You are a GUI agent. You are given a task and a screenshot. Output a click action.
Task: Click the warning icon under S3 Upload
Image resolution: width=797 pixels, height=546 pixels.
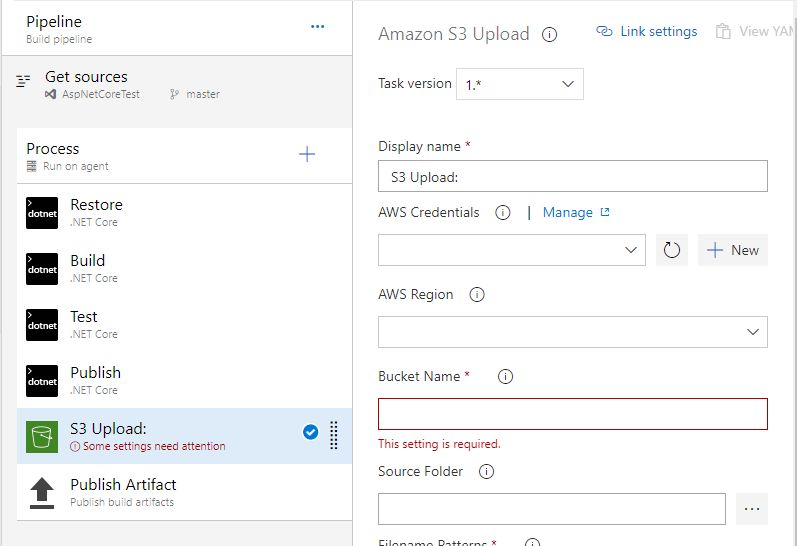click(x=75, y=446)
